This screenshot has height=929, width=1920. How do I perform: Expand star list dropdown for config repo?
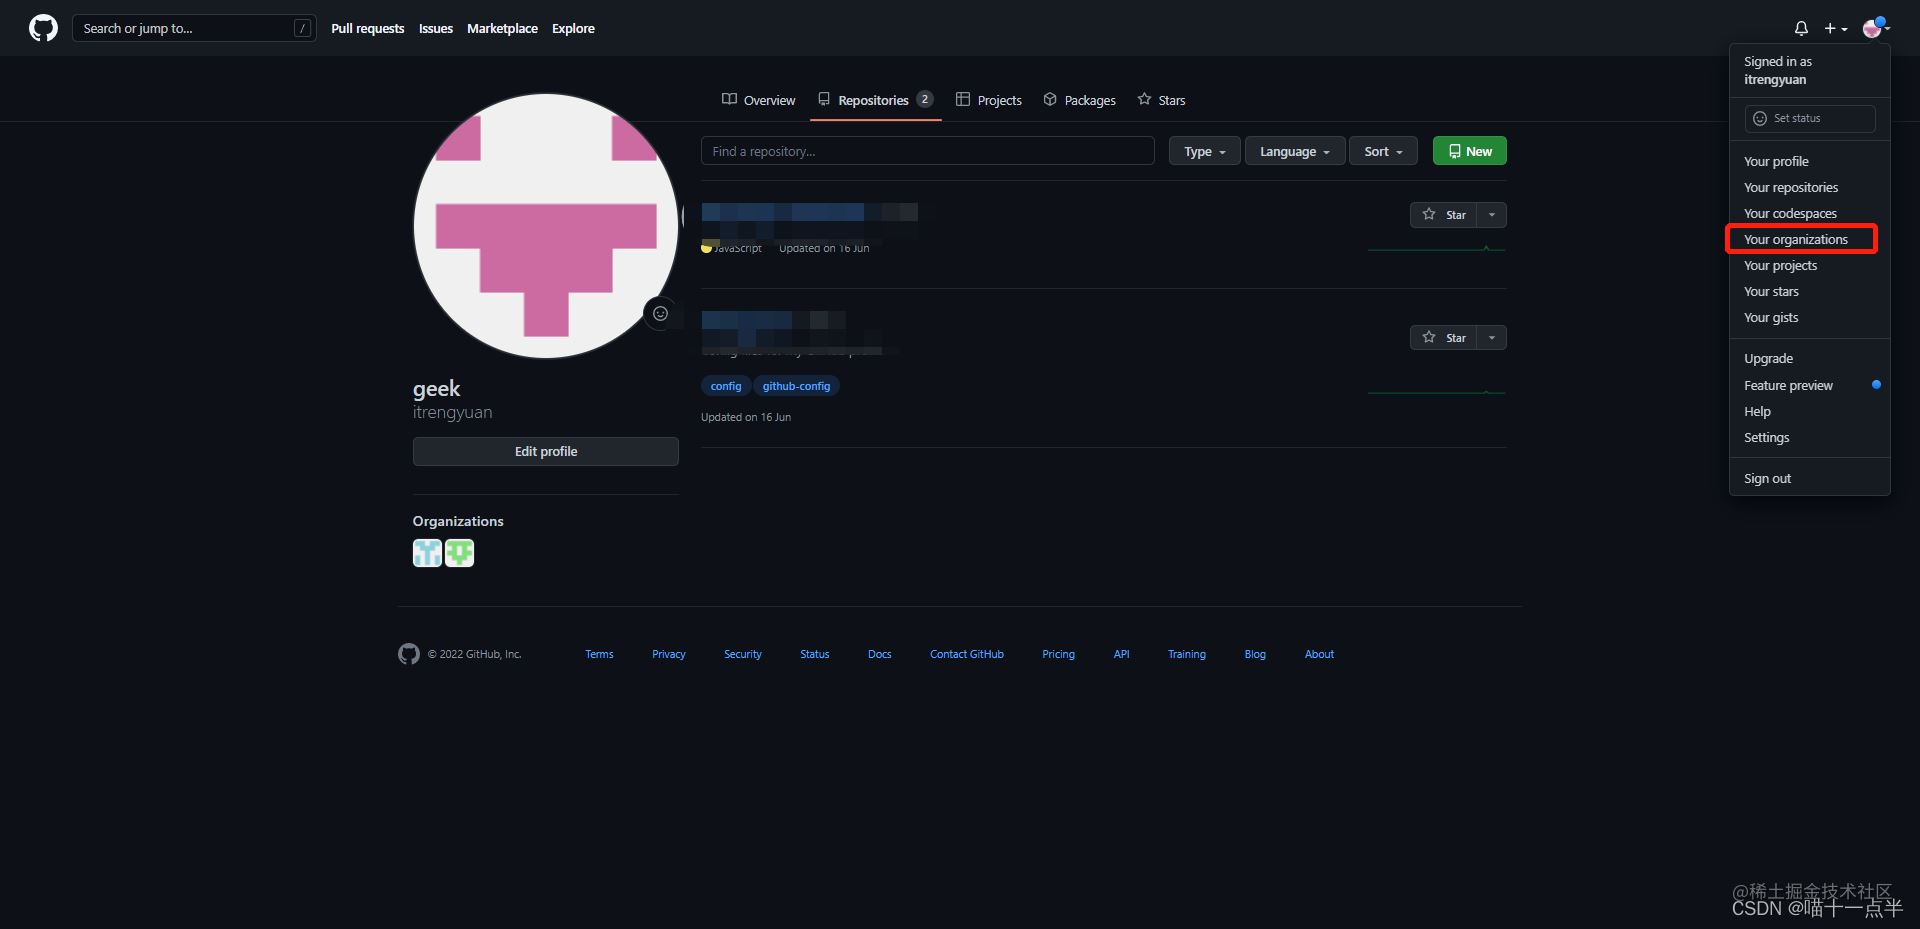(1492, 338)
